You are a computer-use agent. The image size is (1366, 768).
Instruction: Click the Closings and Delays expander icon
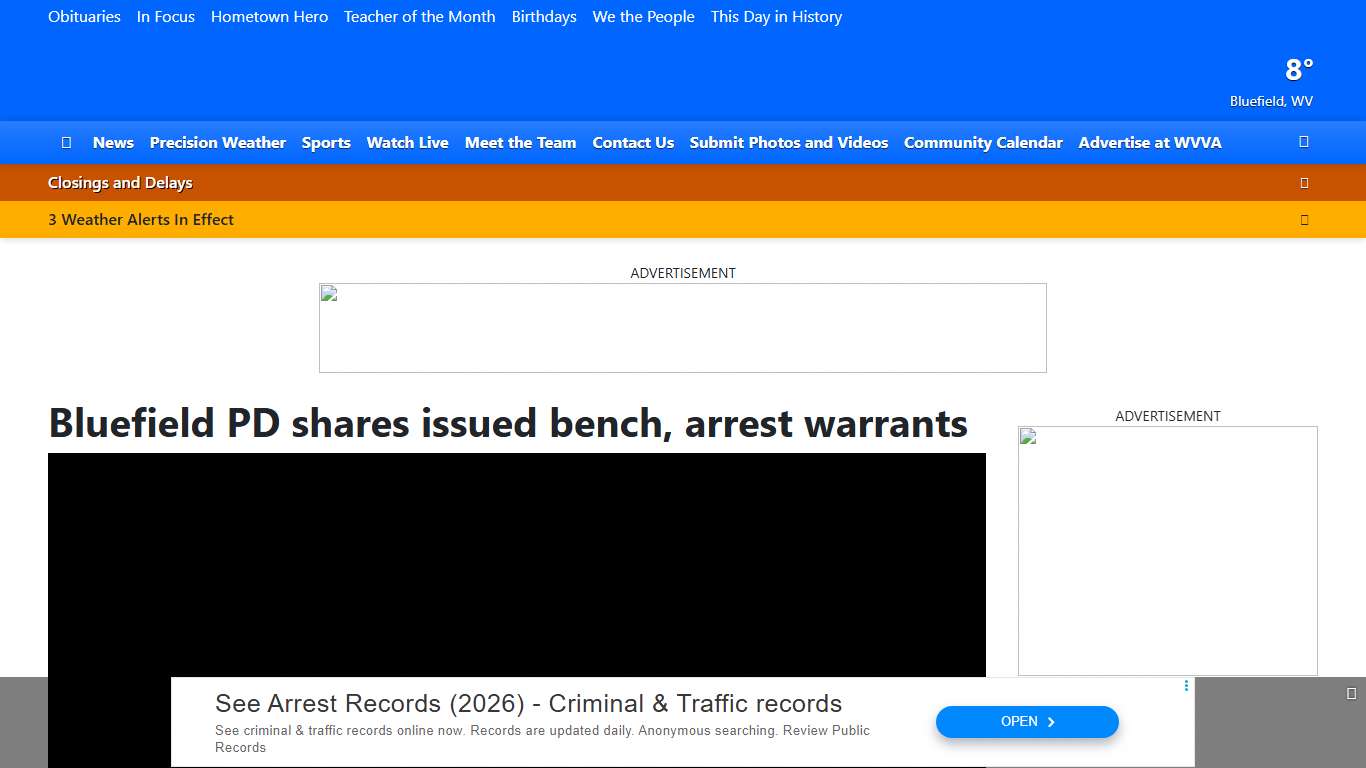1304,182
